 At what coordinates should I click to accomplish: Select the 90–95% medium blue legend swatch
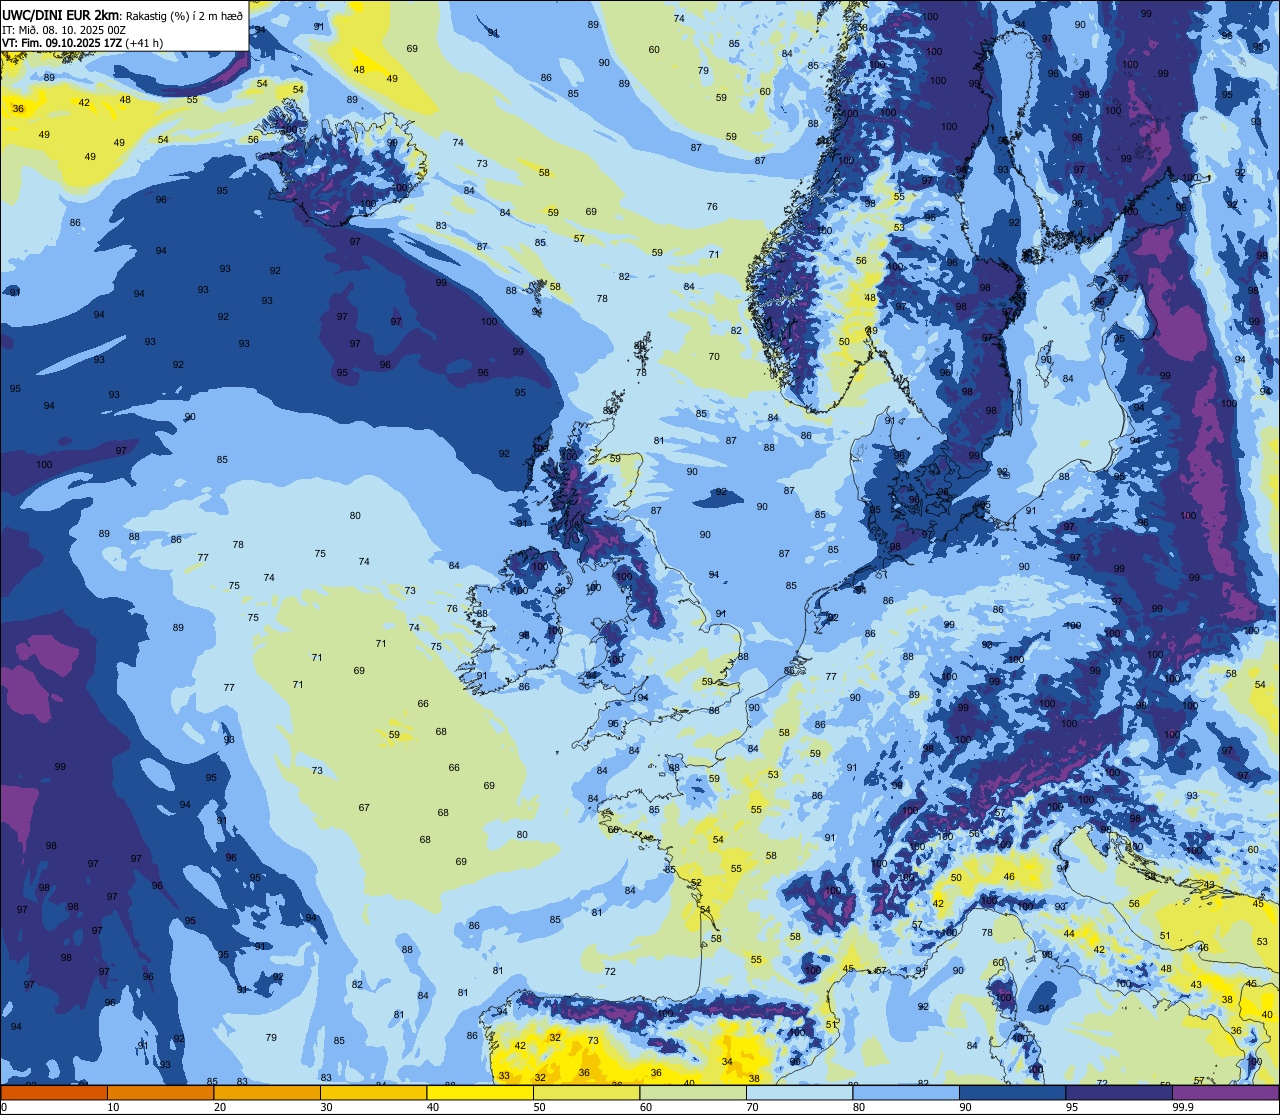pos(1012,1092)
